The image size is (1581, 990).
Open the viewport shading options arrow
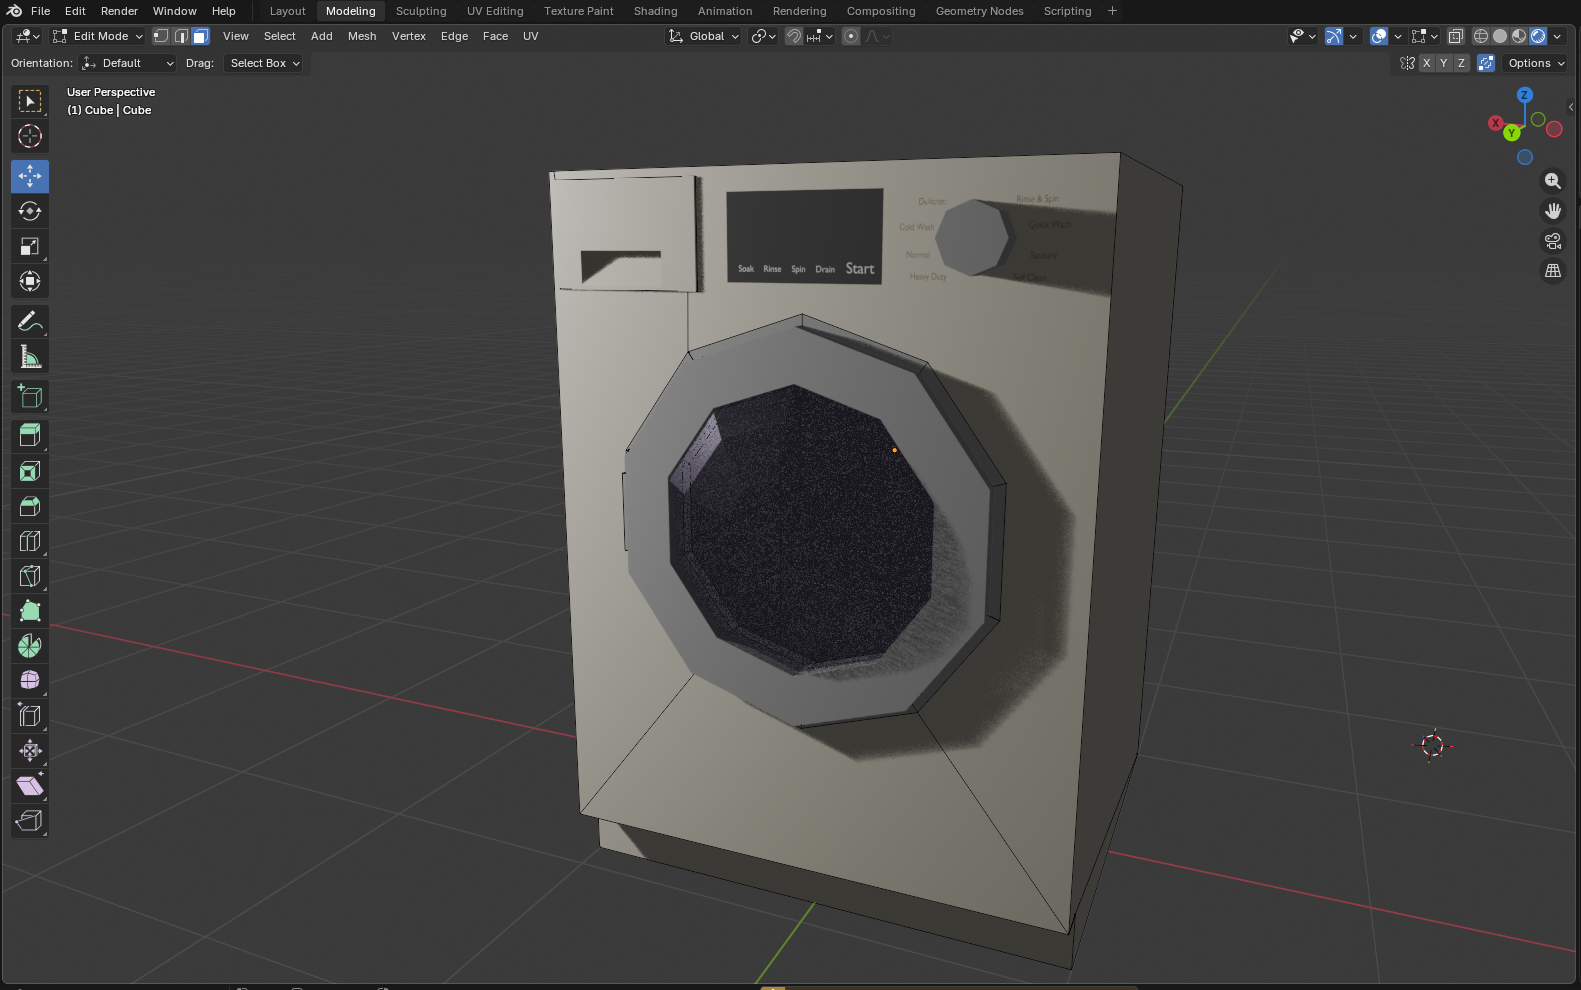pos(1558,36)
